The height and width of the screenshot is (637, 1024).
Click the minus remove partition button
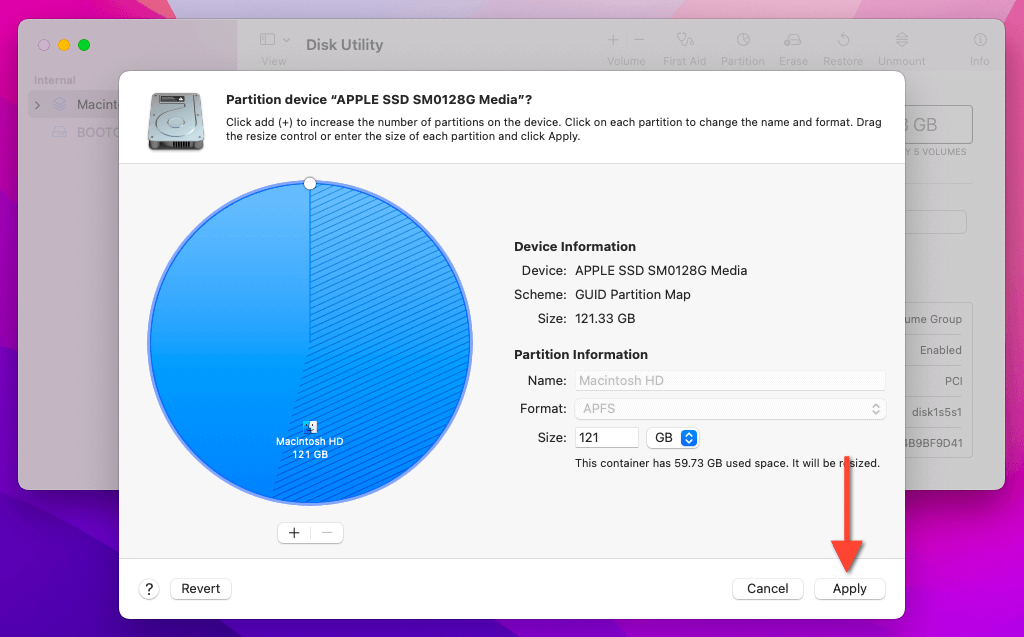(x=327, y=533)
